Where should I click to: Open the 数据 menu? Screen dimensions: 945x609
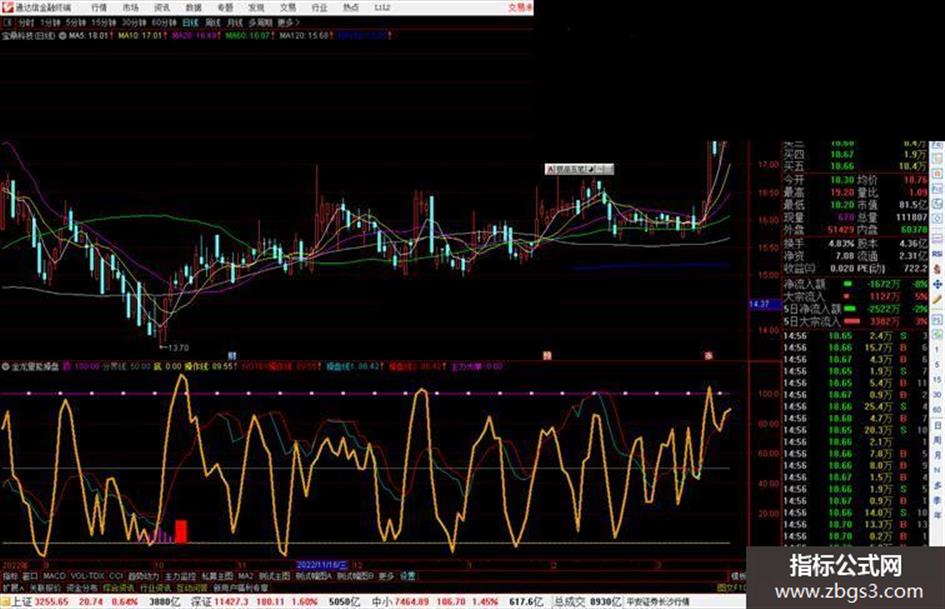[193, 8]
